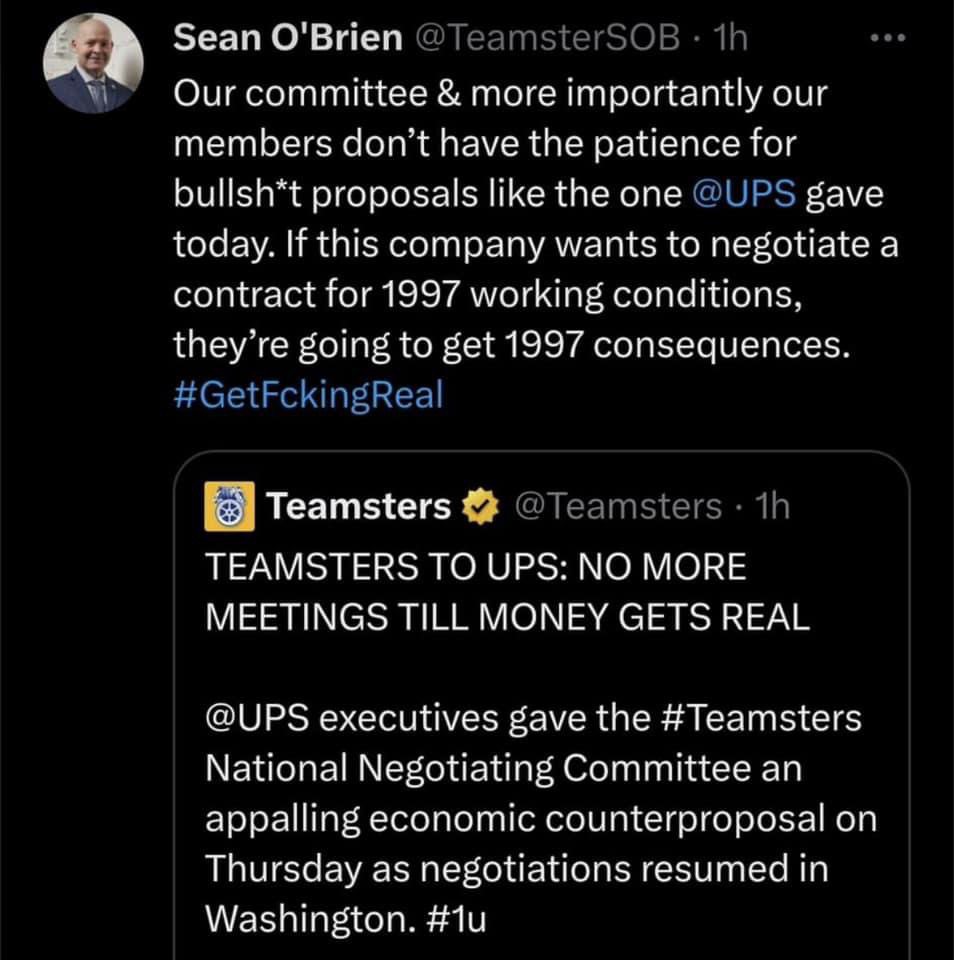Open the three-dot more options menu
This screenshot has height=960, width=954.
coord(888,38)
